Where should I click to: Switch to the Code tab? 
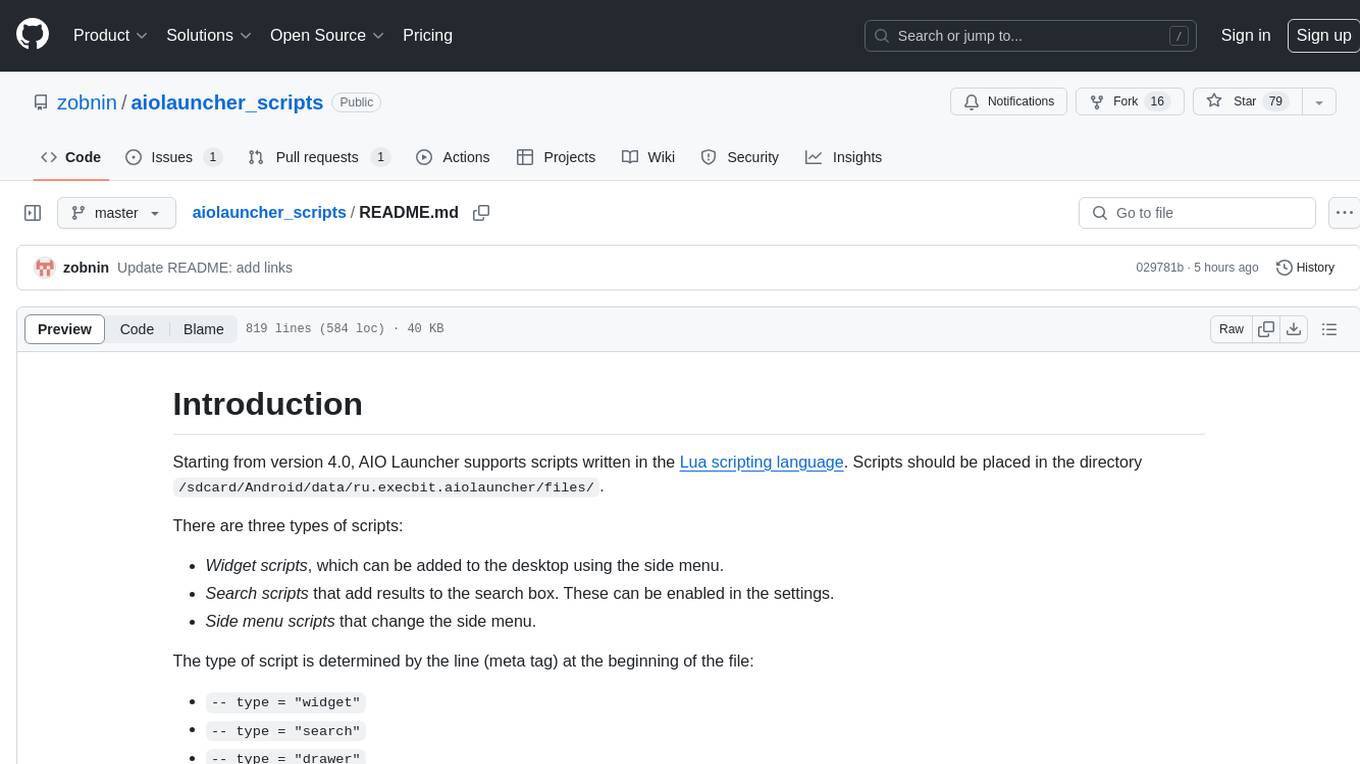click(70, 157)
